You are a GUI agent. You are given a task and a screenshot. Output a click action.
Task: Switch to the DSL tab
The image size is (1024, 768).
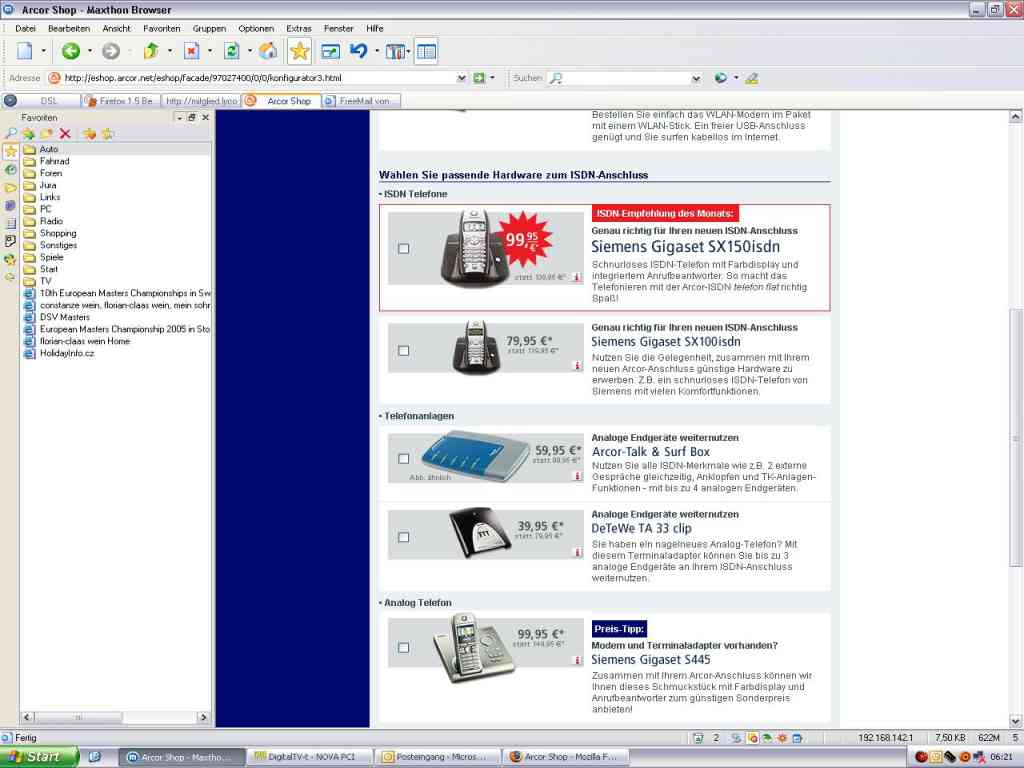tap(41, 101)
